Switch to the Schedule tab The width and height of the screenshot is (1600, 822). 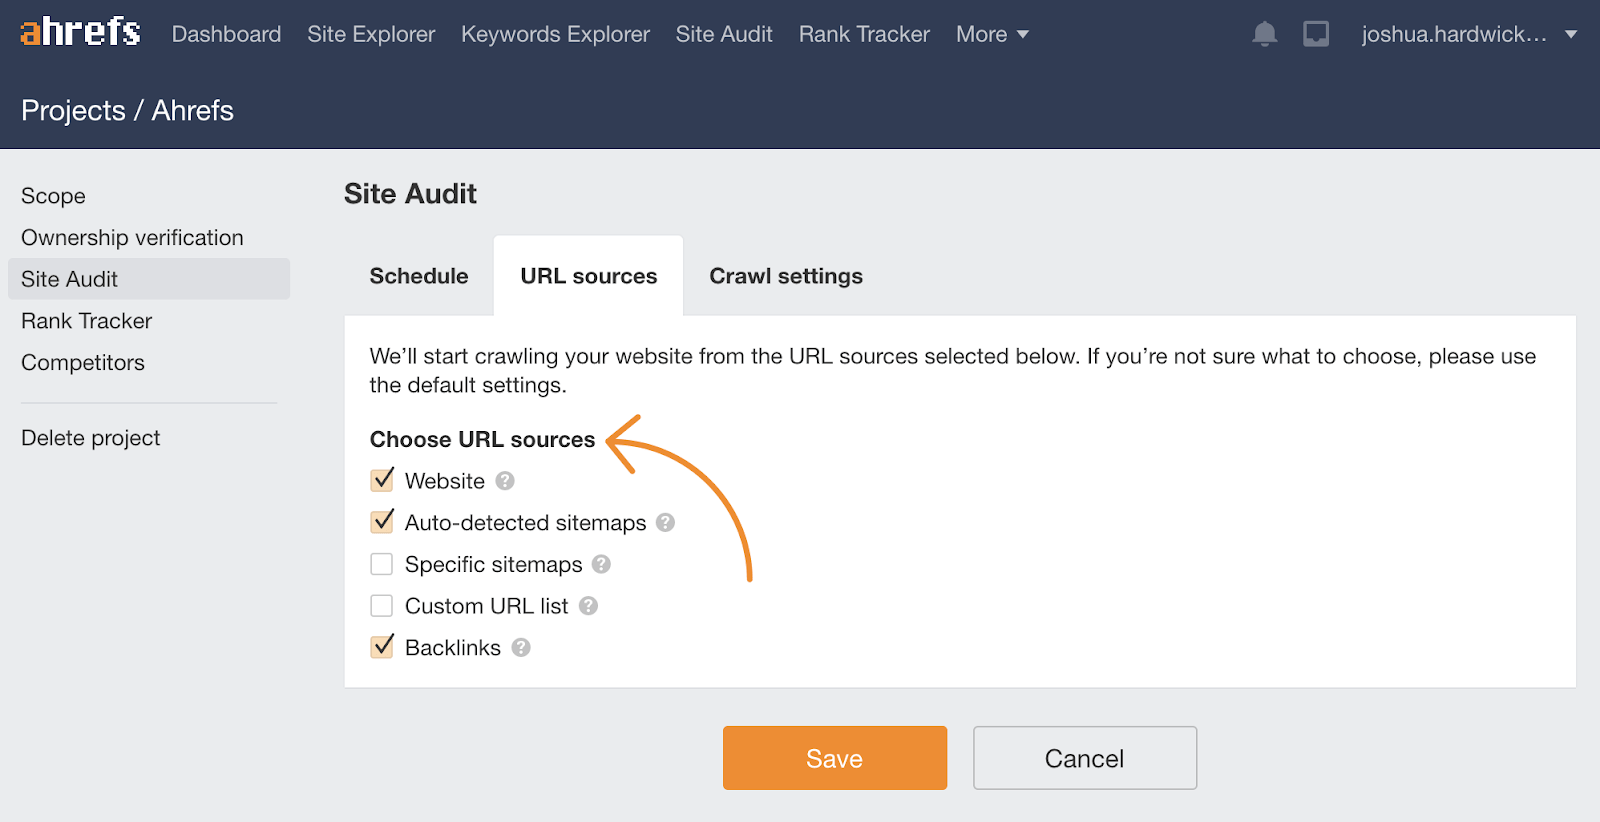419,276
